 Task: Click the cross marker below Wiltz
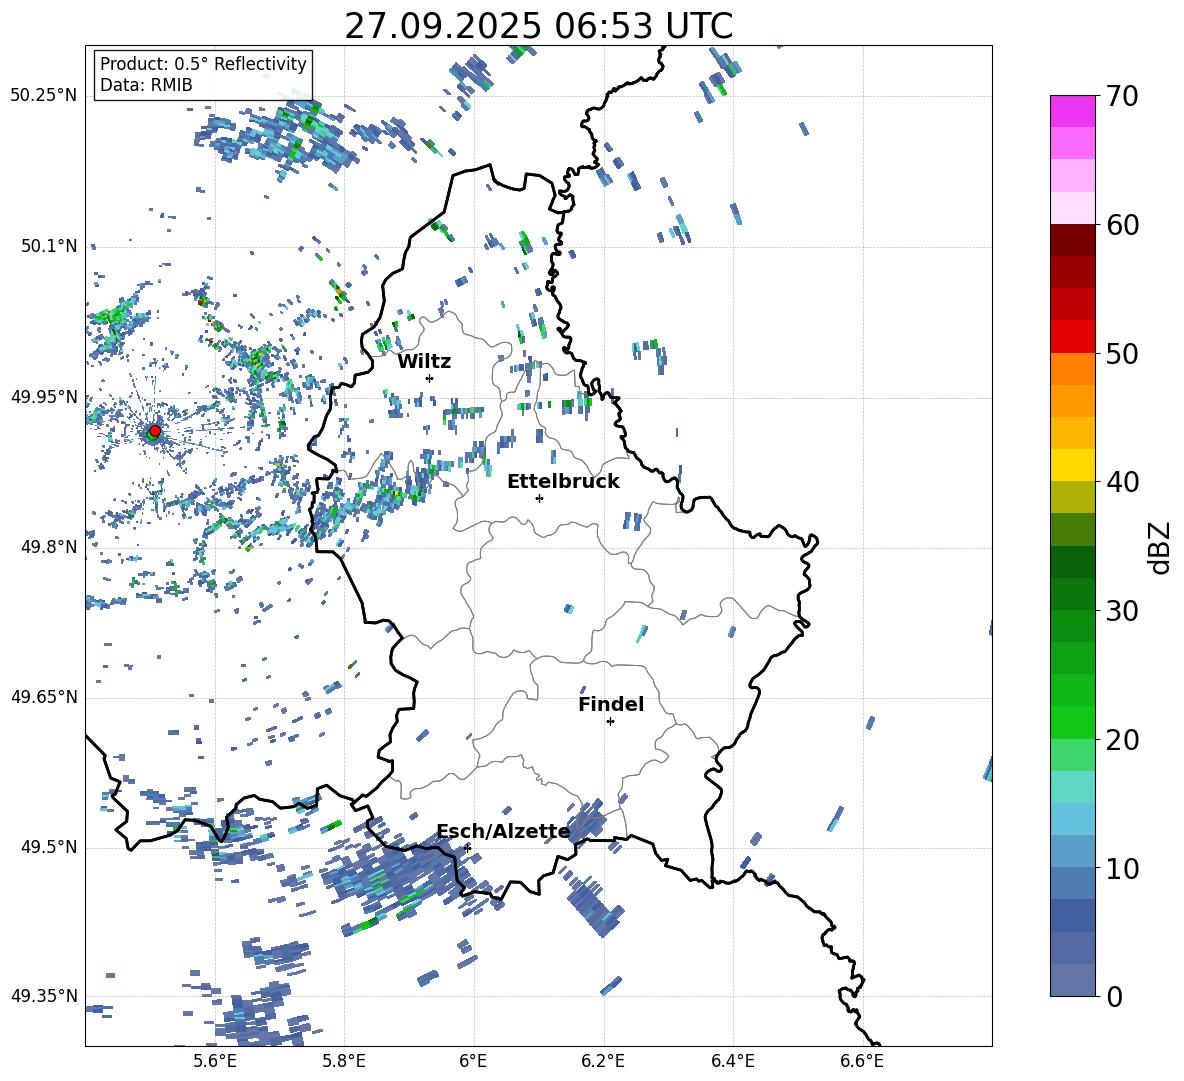point(430,378)
